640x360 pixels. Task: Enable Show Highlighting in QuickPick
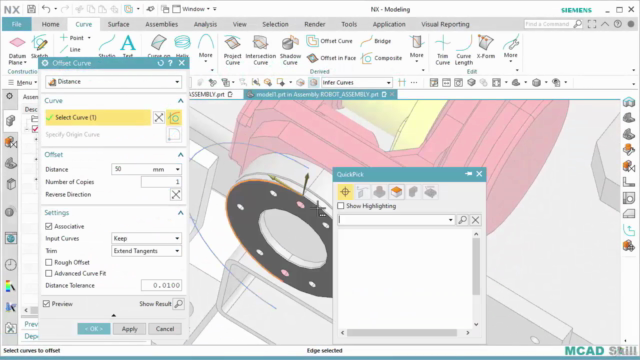click(x=341, y=206)
